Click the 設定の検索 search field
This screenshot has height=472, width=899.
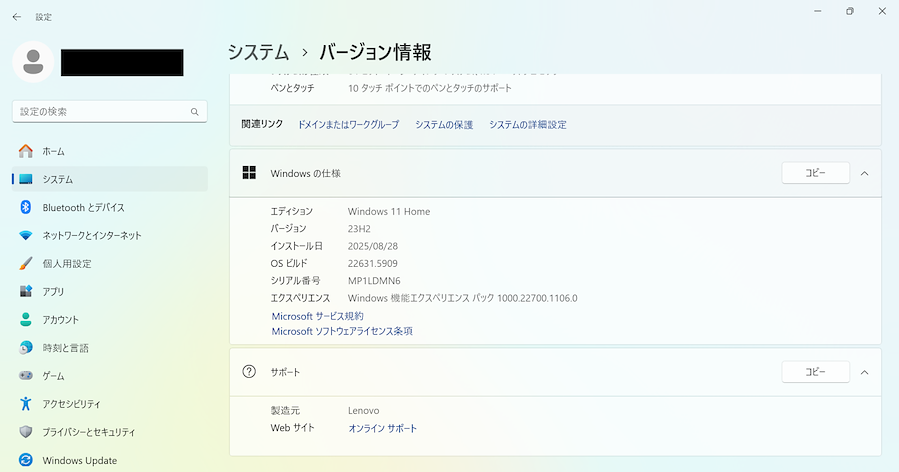pos(100,111)
